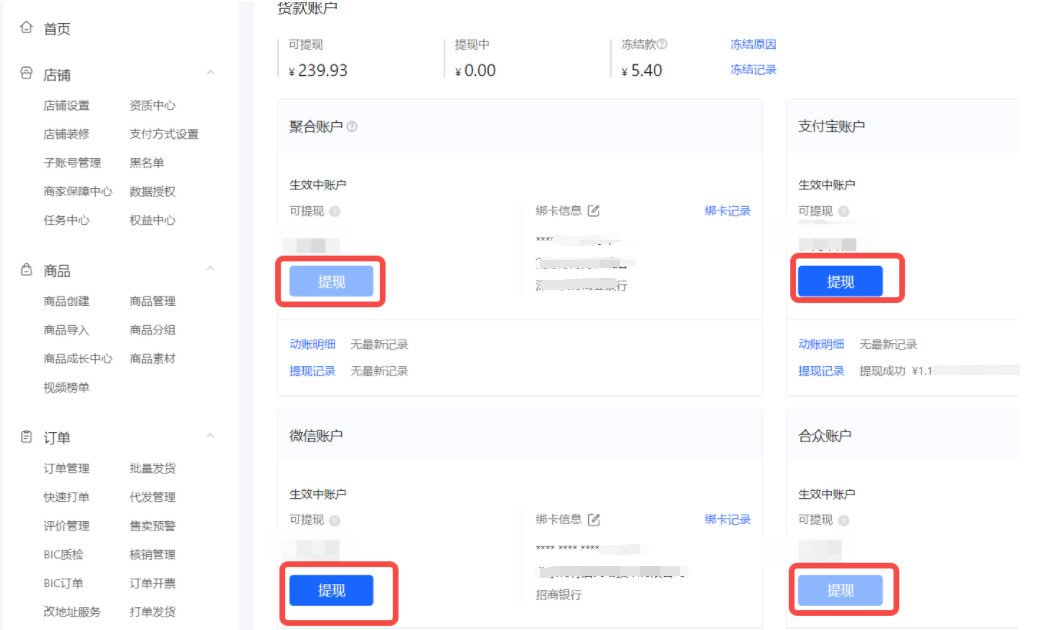The width and height of the screenshot is (1058, 630).
Task: Go to 商品创建 page
Action: click(x=66, y=301)
